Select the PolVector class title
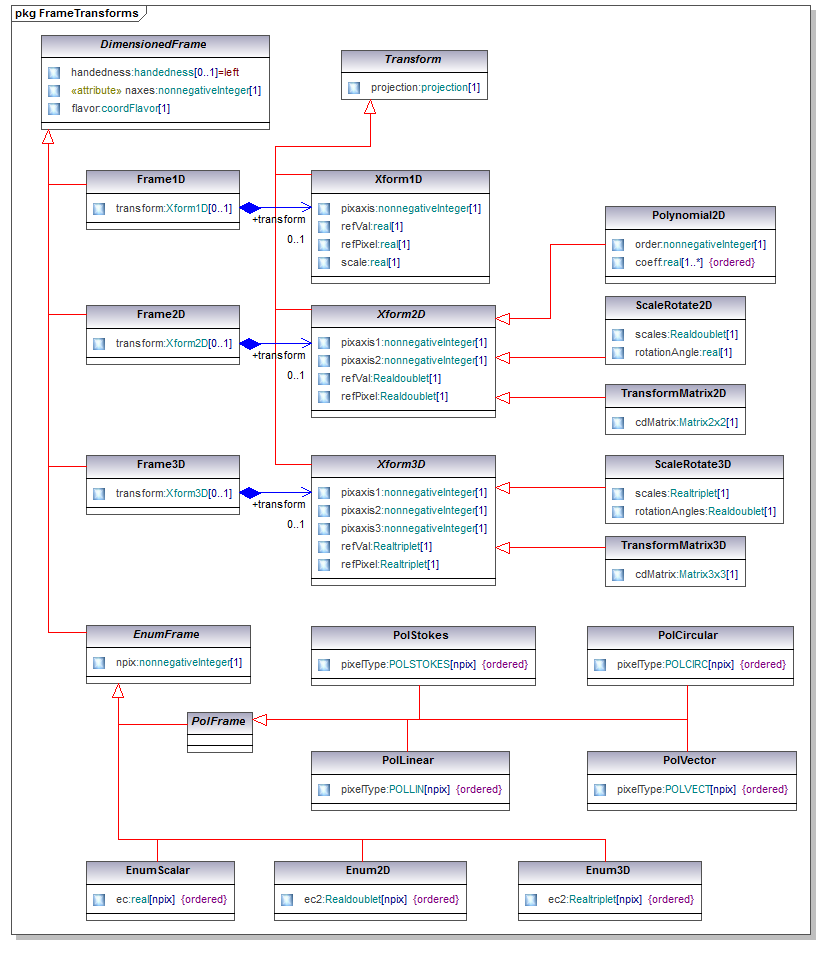The image size is (837, 955). 689,760
